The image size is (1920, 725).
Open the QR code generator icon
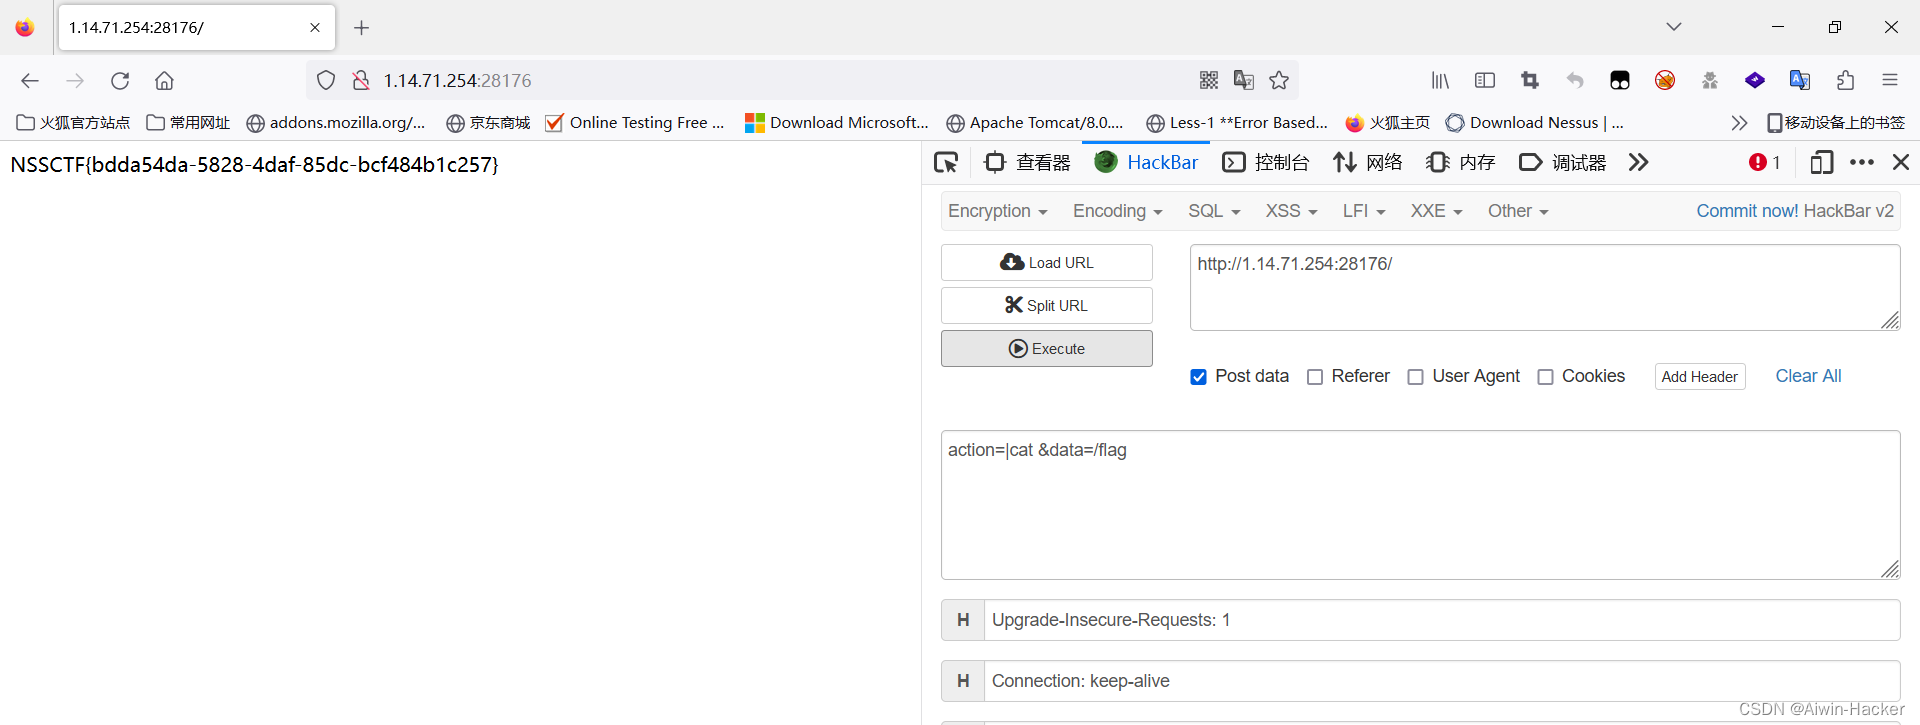1209,81
